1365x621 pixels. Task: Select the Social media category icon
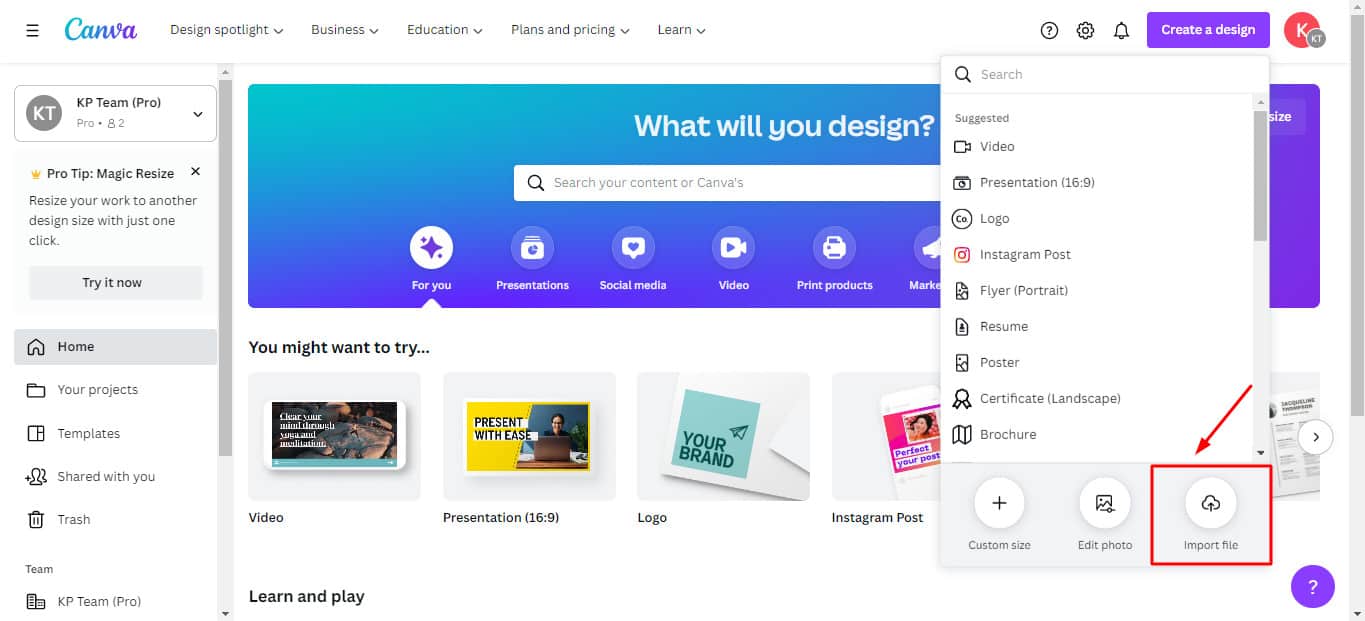(632, 248)
